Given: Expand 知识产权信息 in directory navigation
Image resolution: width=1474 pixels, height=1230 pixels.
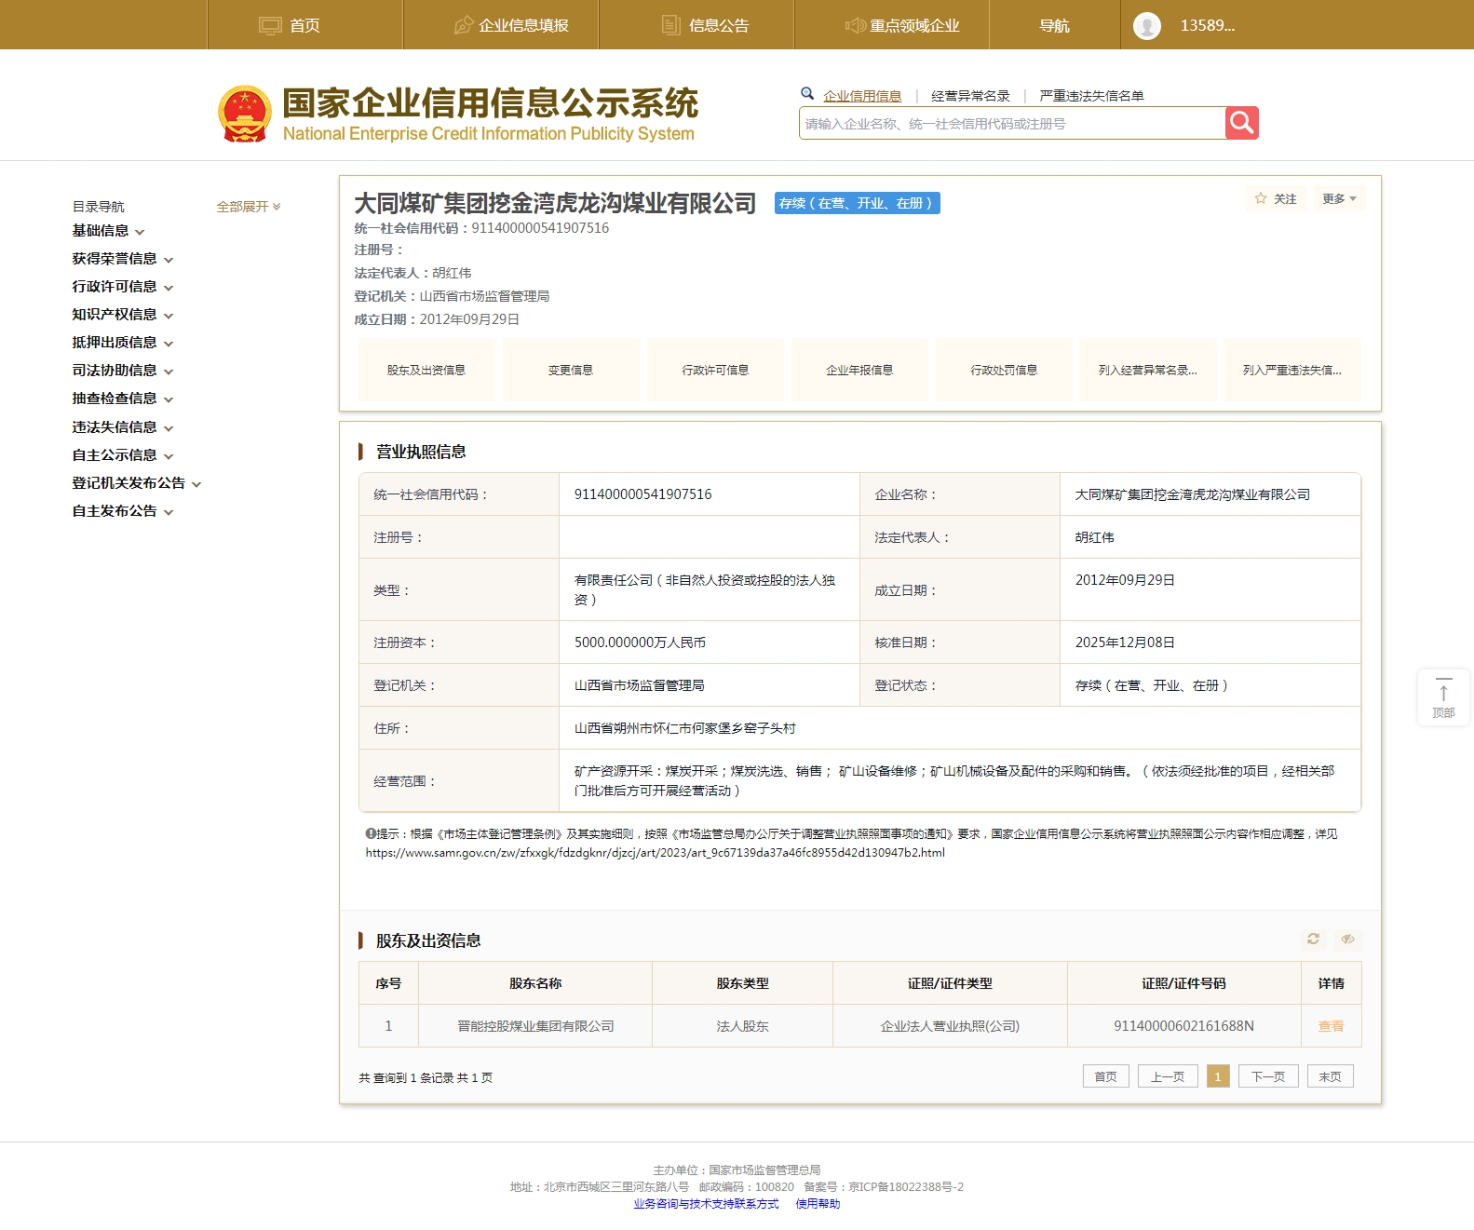Looking at the screenshot, I should tap(122, 315).
